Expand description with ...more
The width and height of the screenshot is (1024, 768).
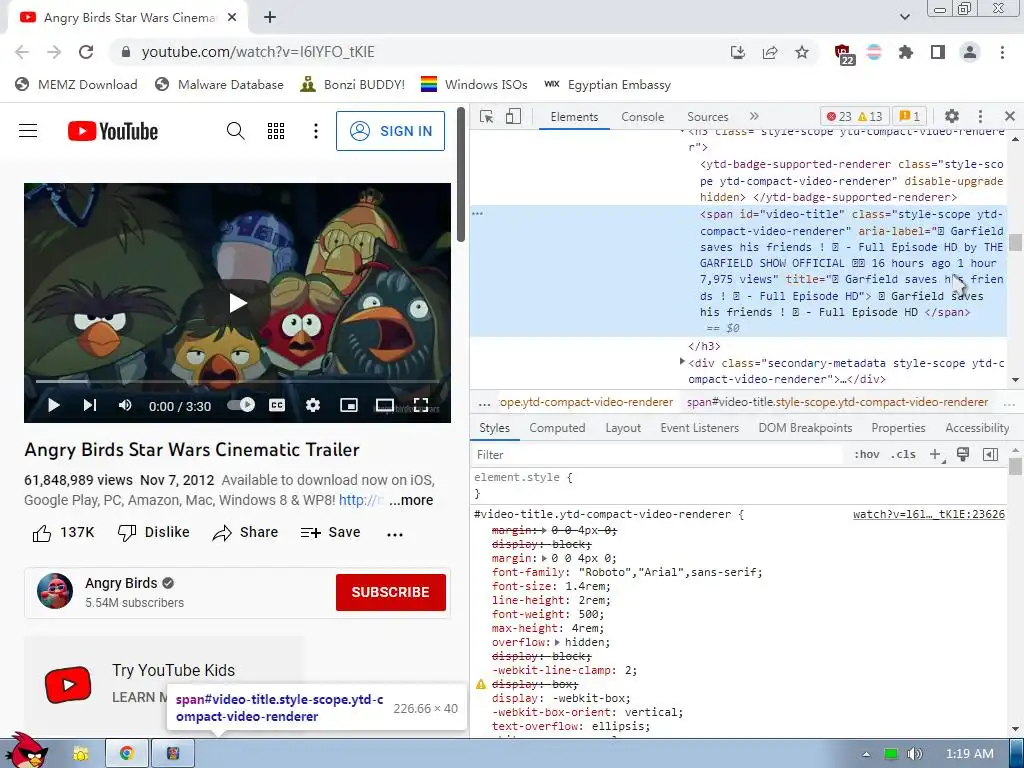[411, 500]
